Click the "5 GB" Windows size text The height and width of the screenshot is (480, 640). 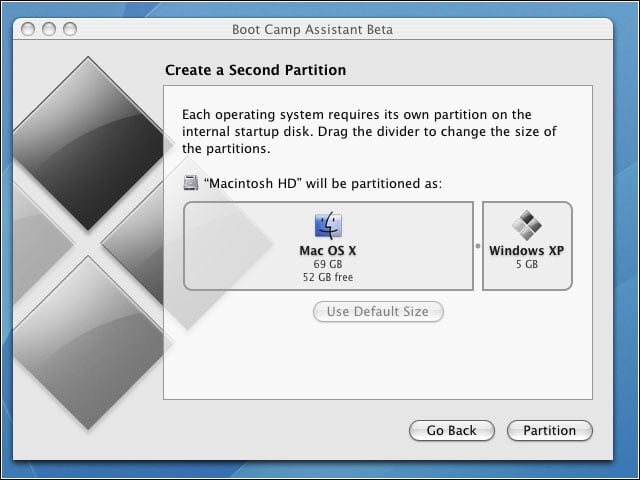[x=527, y=264]
